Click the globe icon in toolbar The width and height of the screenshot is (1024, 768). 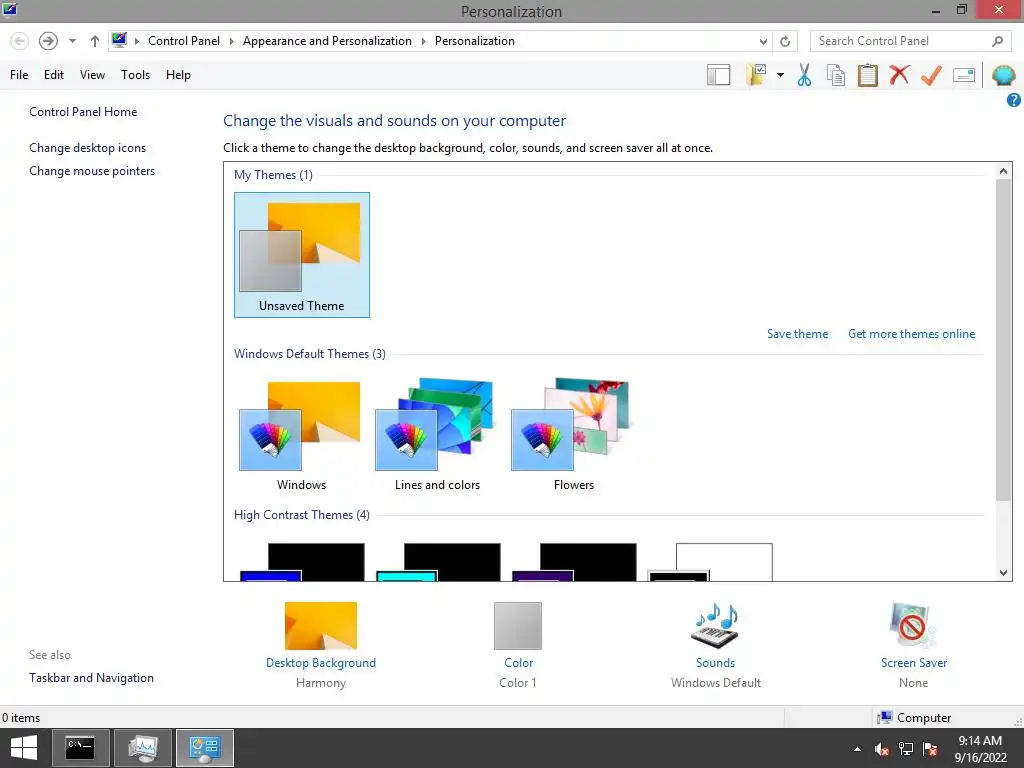(1004, 75)
